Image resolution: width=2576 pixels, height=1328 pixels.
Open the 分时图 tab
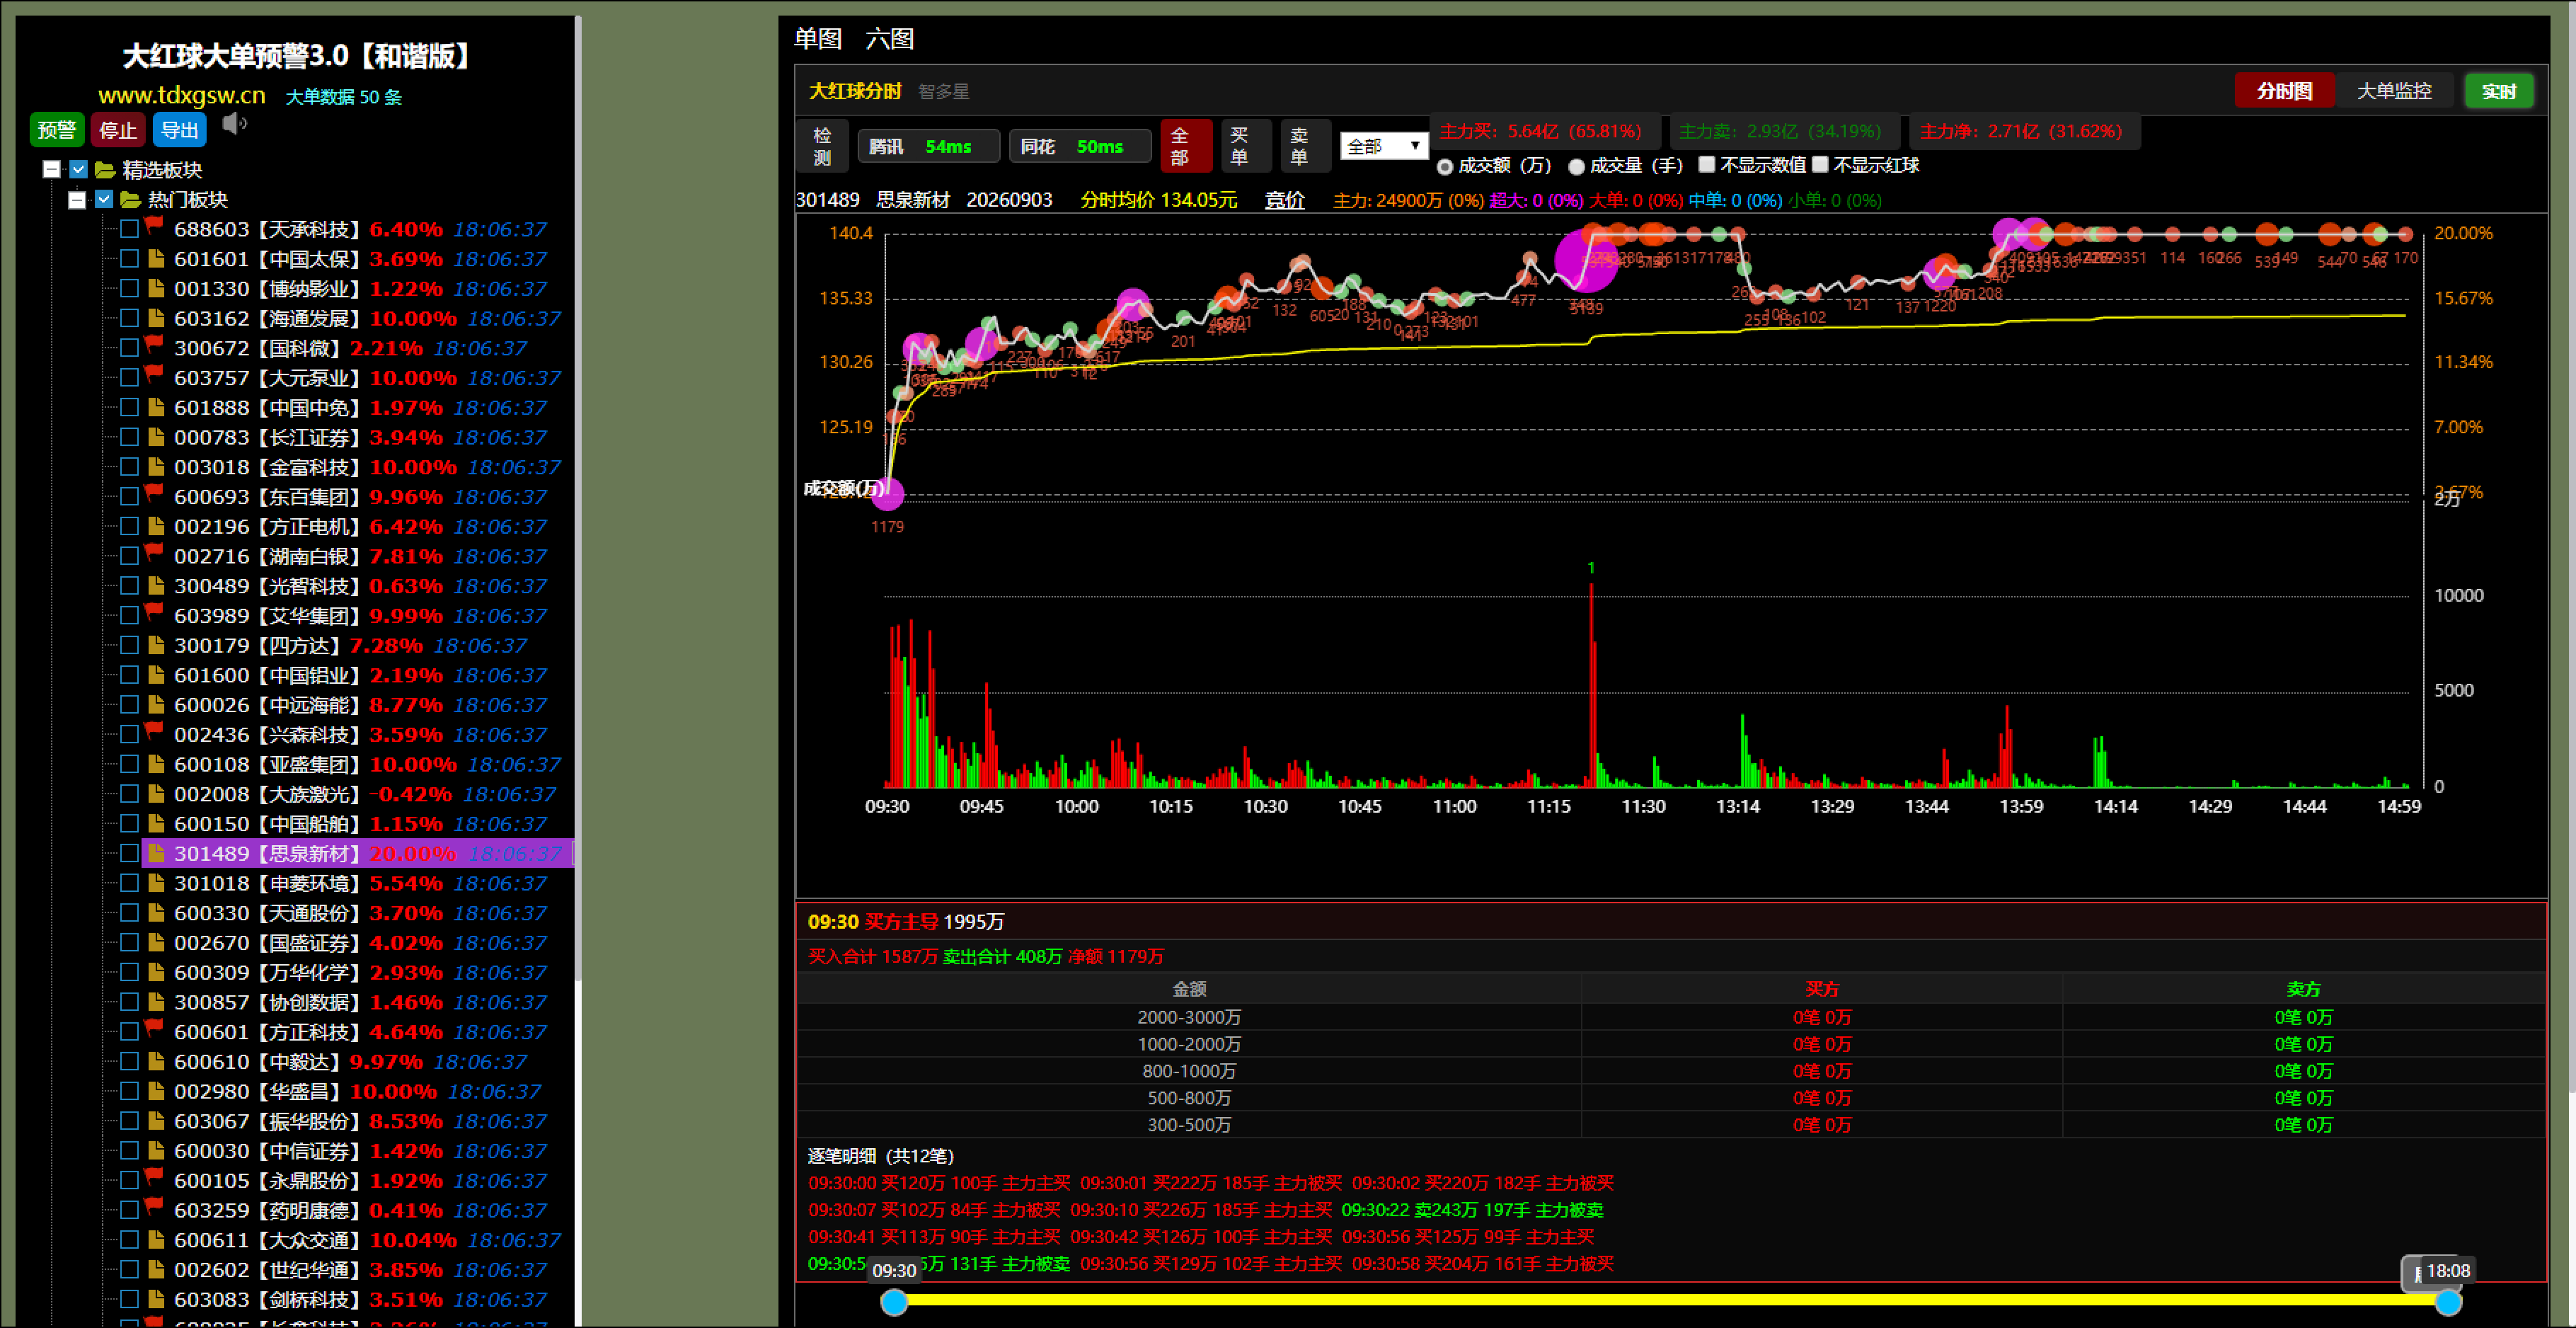click(2285, 91)
